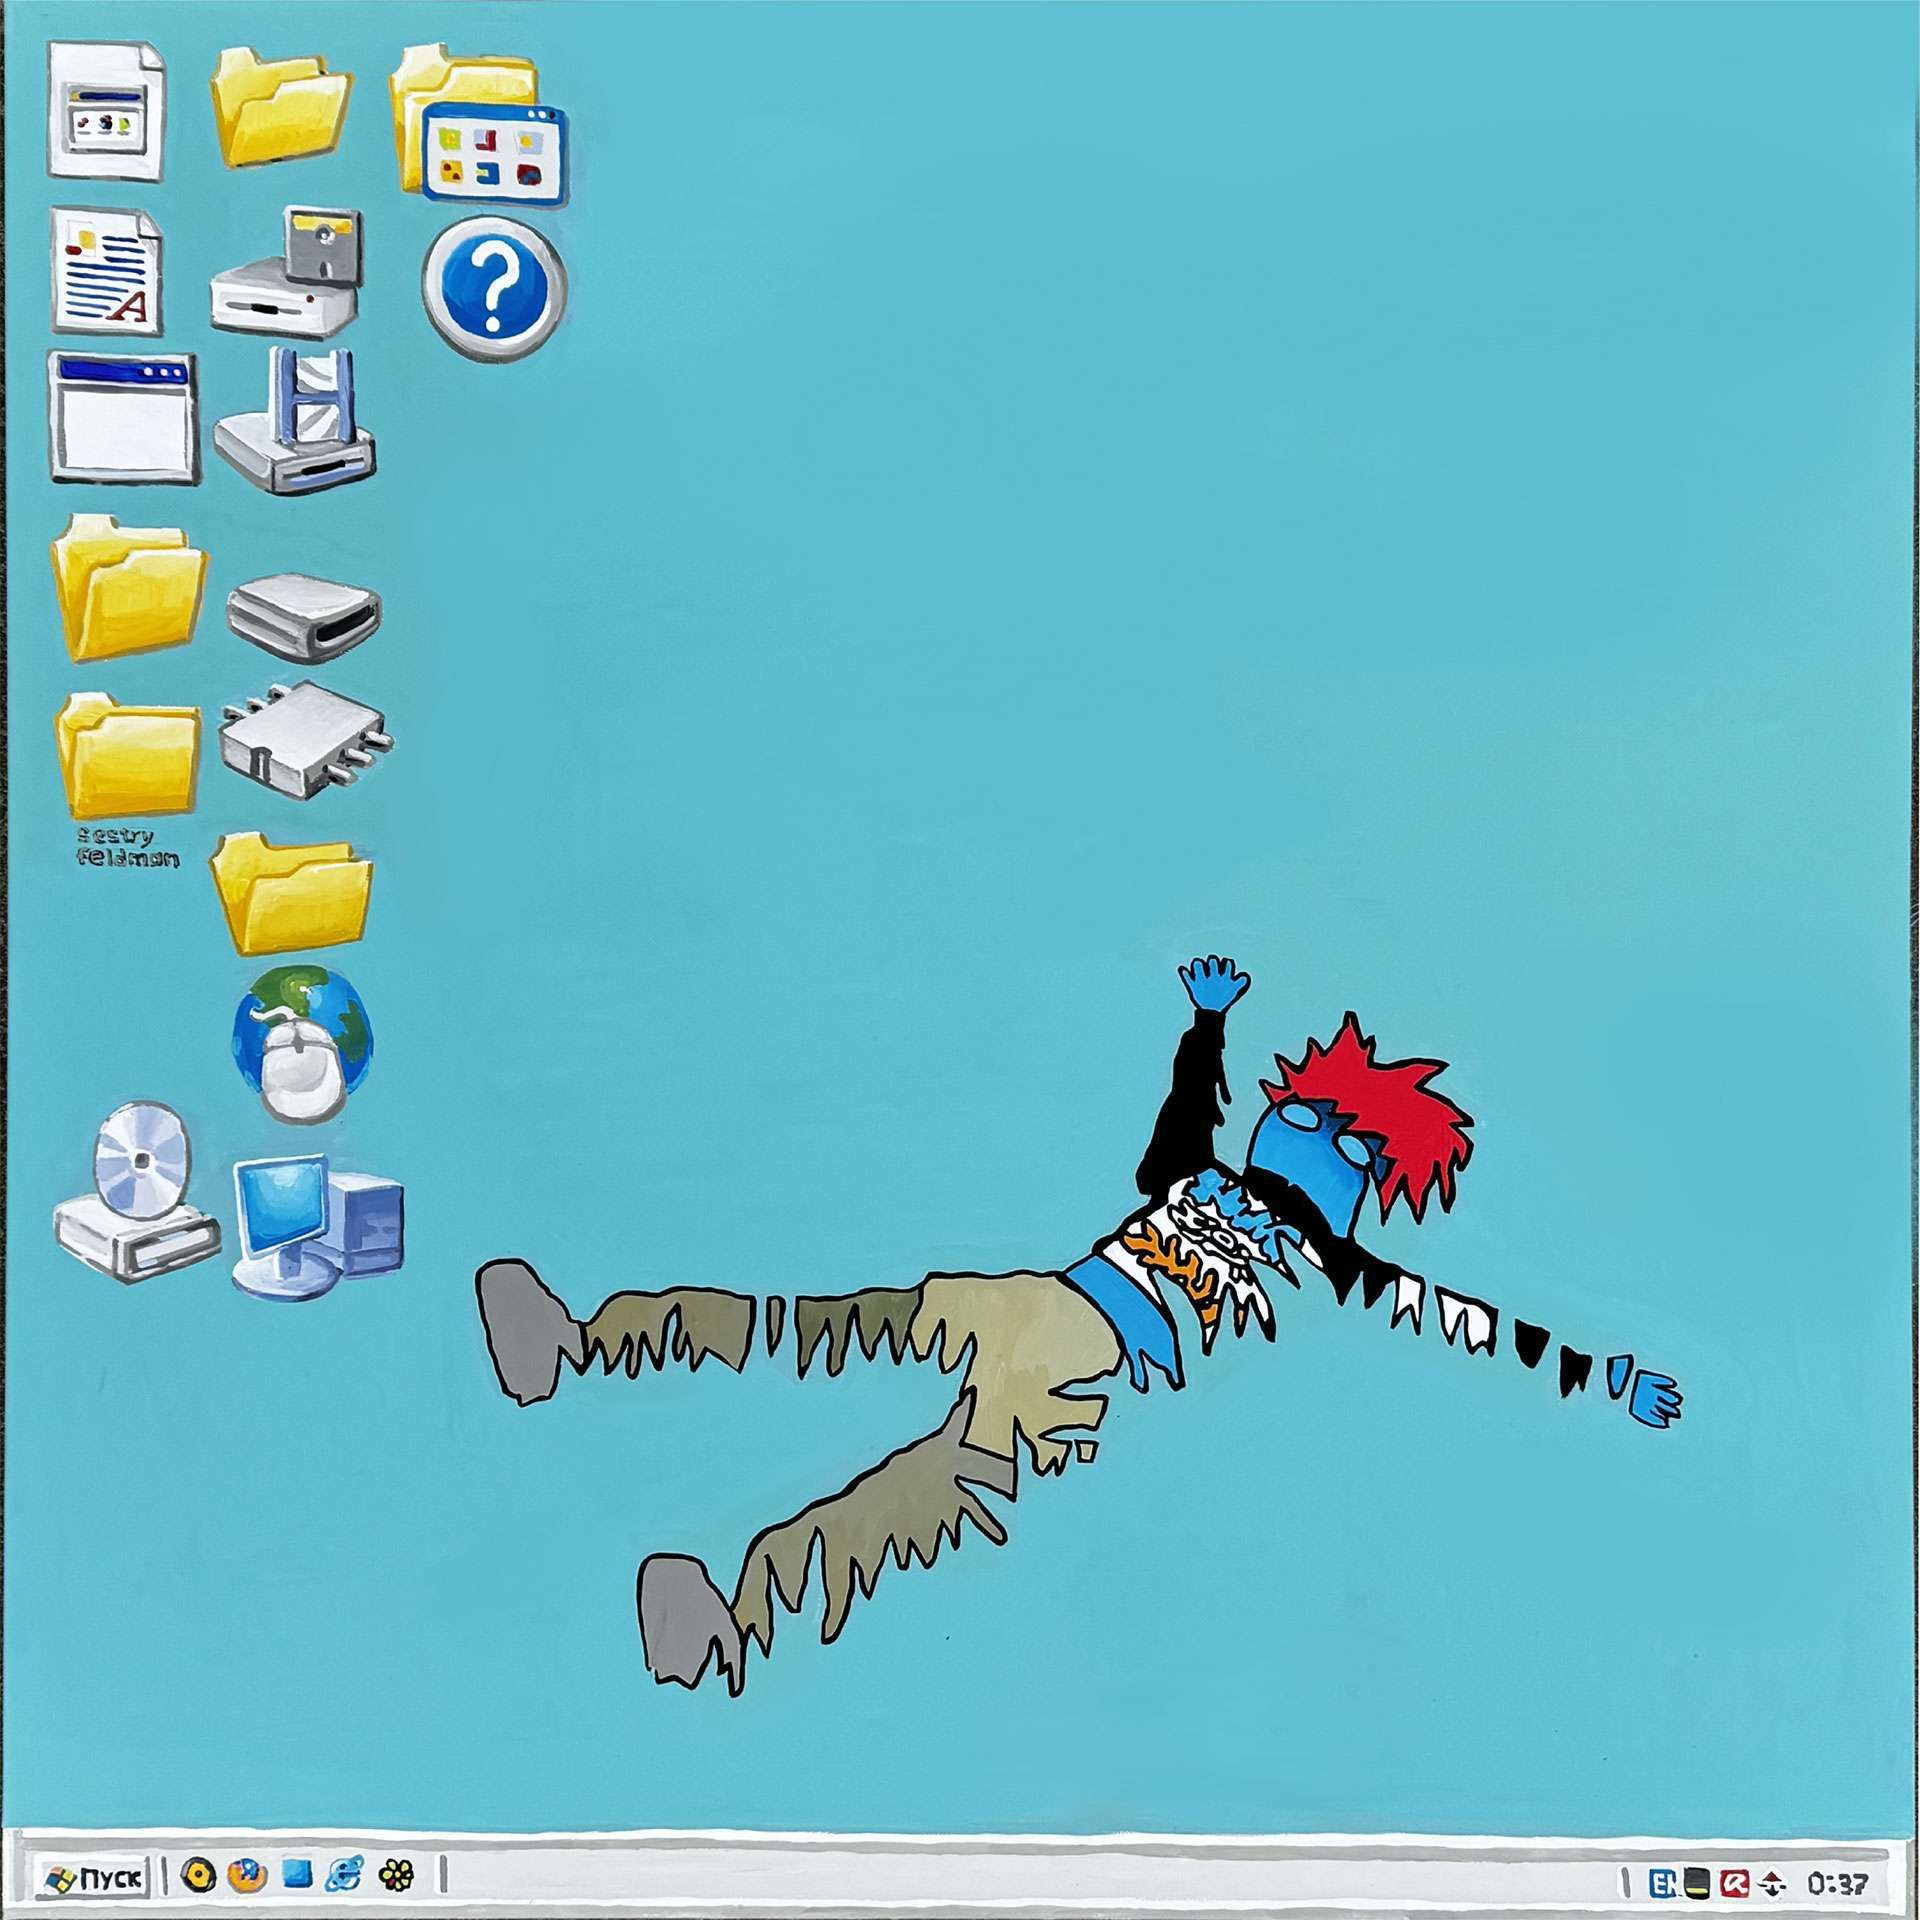Launch Internet Explorer from quick launch
1920x1920 pixels.
pos(346,1875)
